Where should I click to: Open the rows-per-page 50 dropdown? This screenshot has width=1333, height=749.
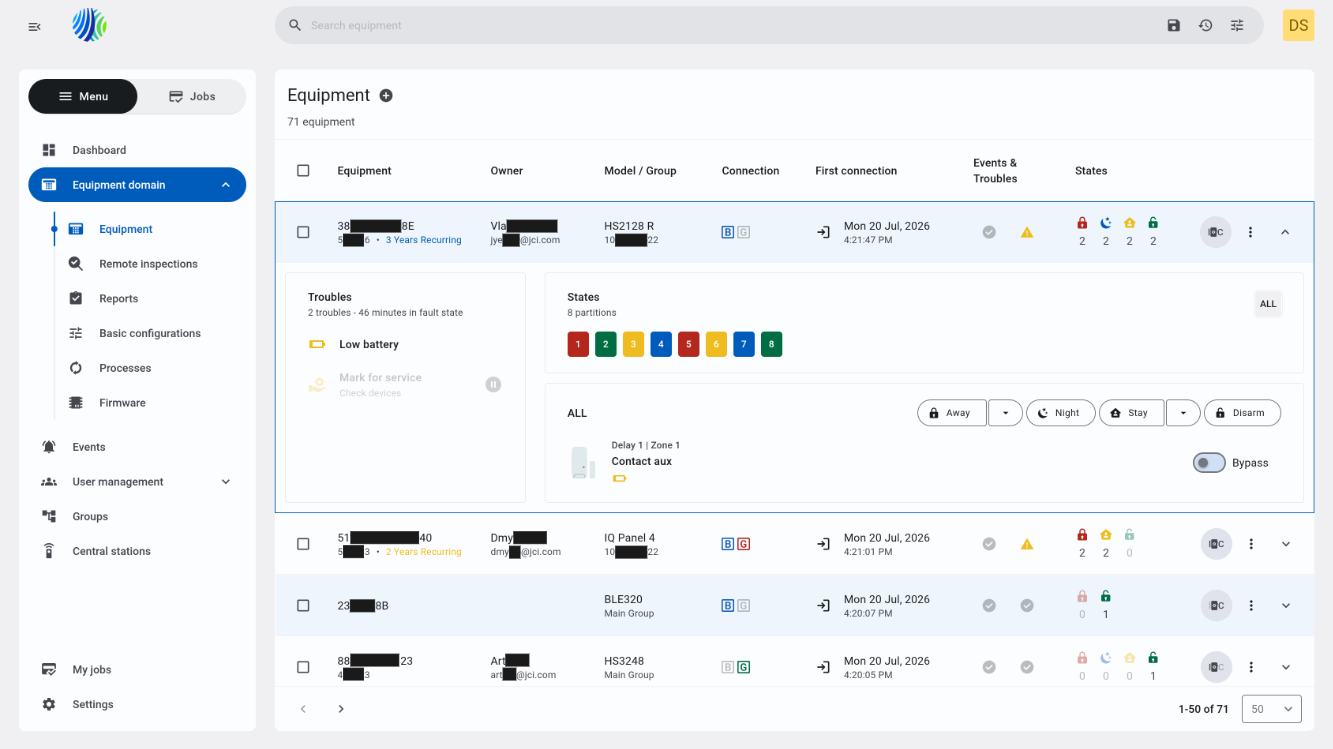(x=1271, y=709)
